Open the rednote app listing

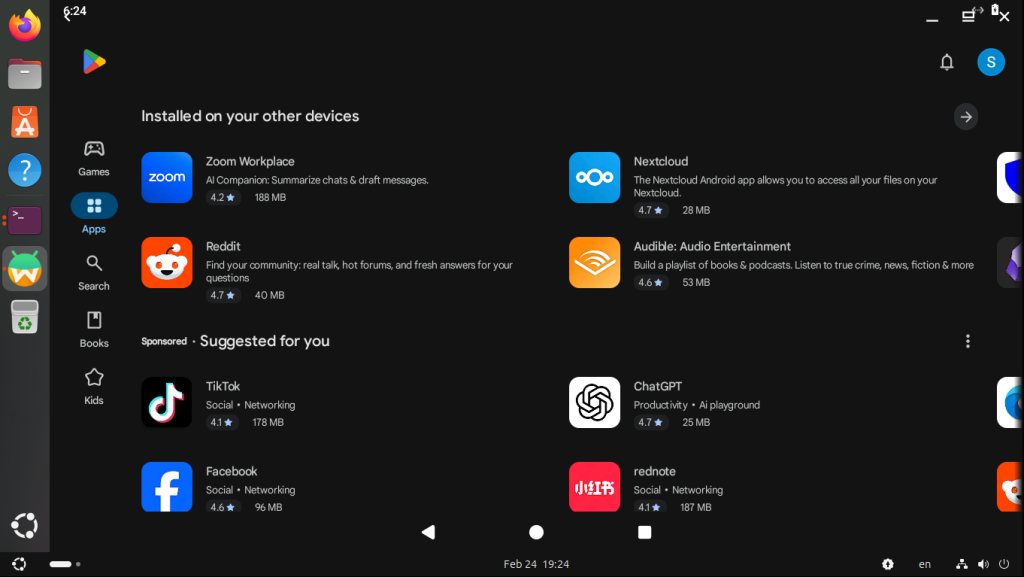click(655, 471)
